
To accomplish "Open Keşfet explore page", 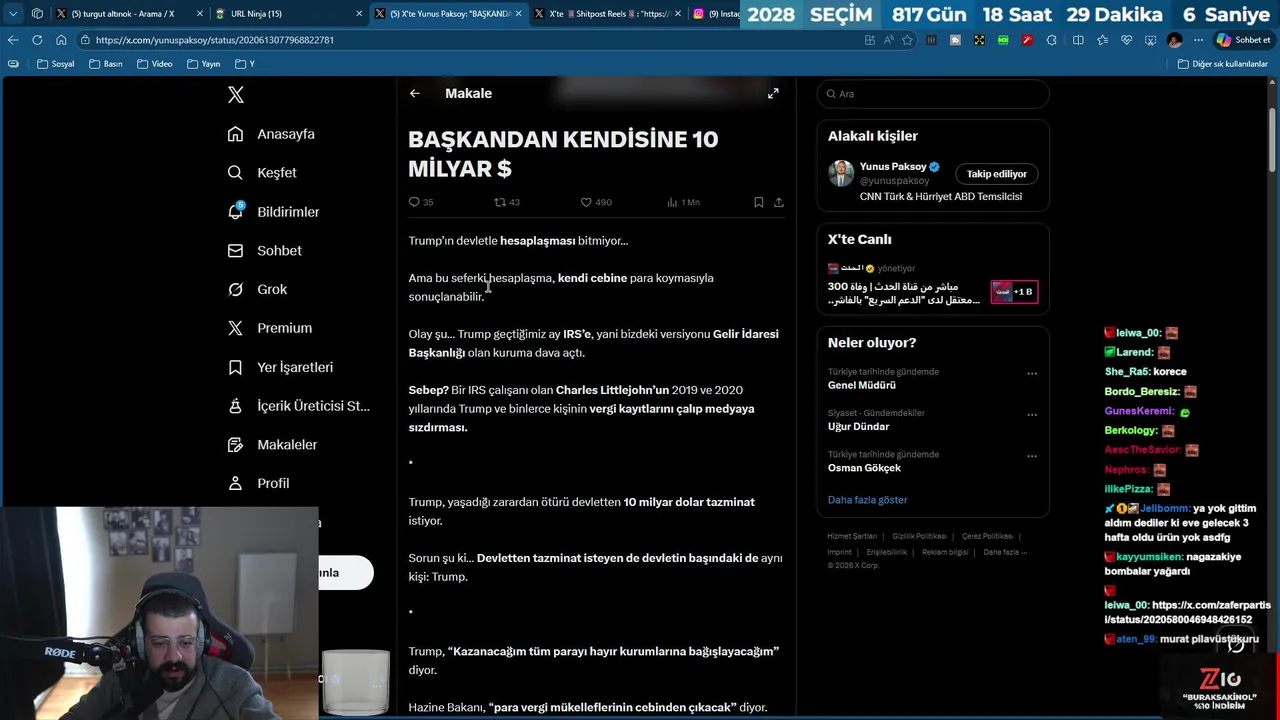I will tap(262, 173).
